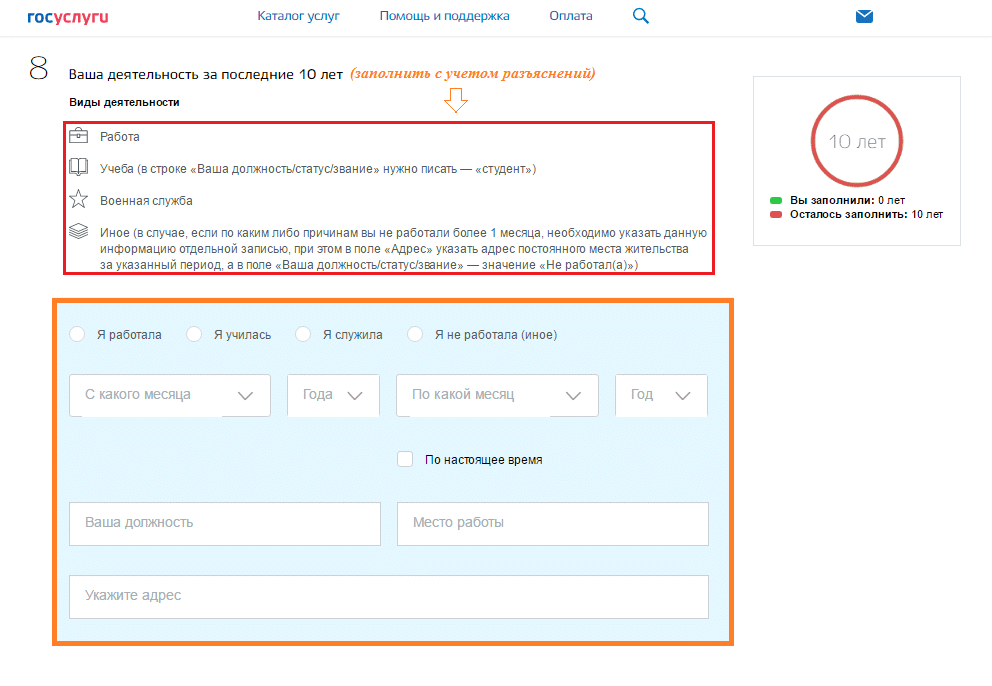992x686 pixels.
Task: Click the Ваша должность input field
Action: 225,523
